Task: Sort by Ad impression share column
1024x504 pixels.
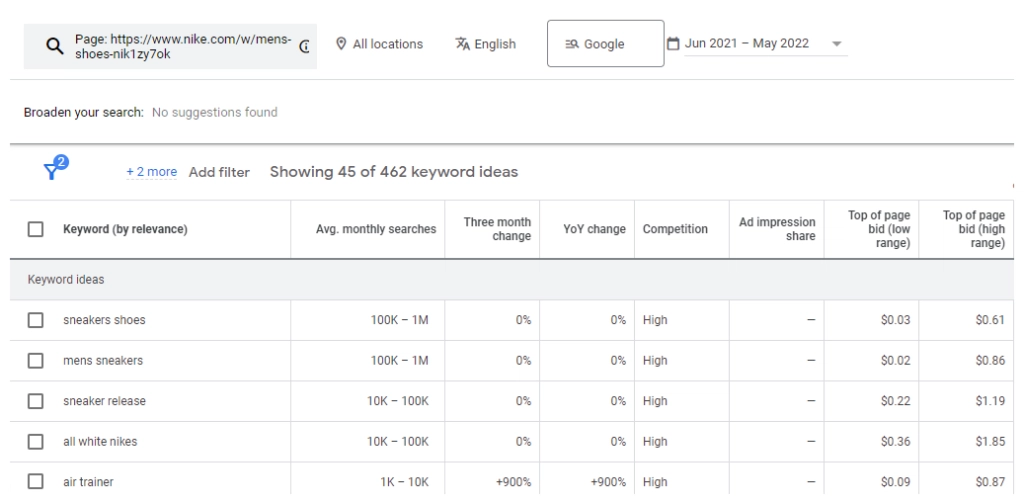Action: point(777,229)
